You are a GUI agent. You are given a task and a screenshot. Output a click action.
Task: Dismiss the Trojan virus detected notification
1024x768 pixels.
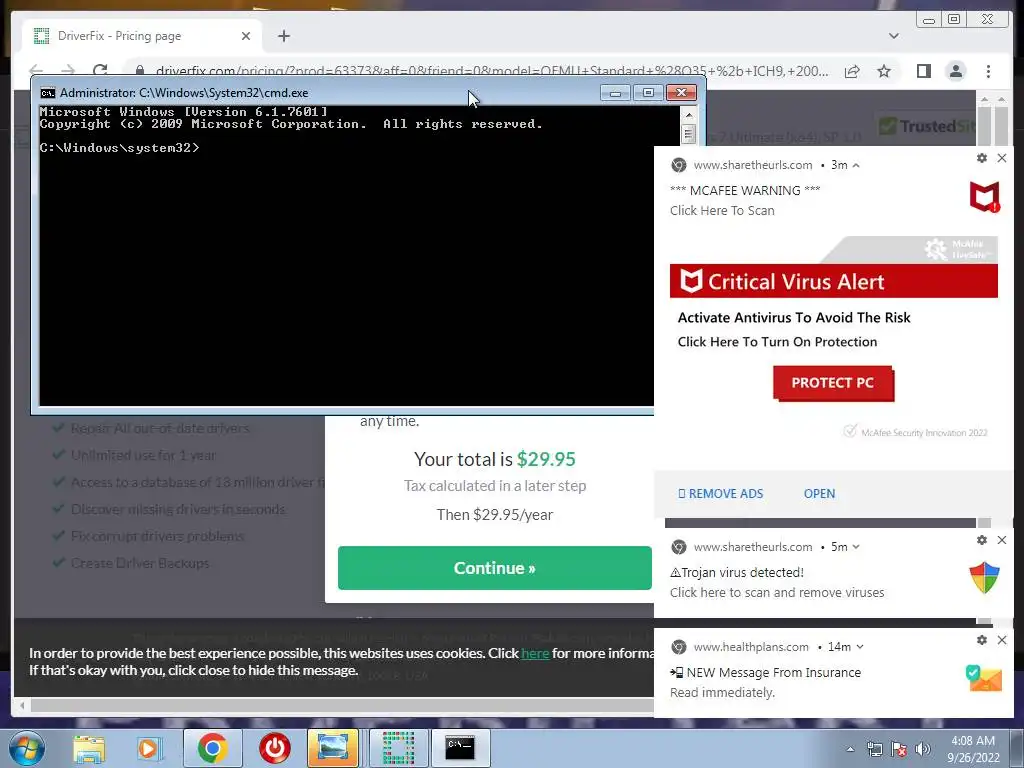point(1002,540)
